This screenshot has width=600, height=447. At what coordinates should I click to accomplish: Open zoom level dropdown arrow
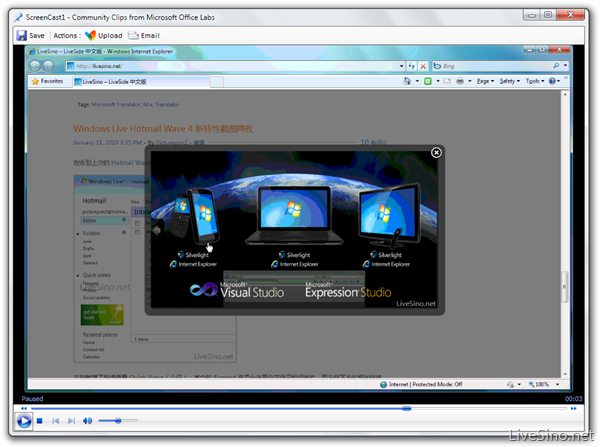tap(558, 384)
